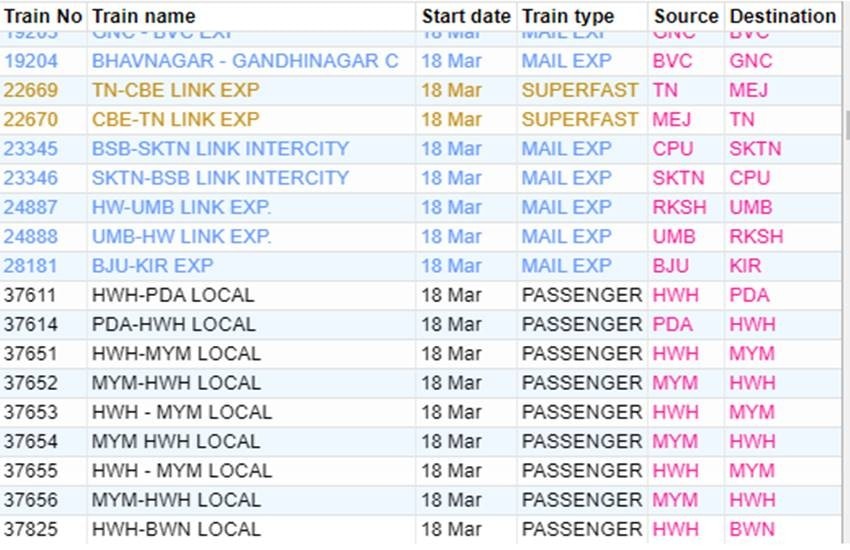
Task: Click the vertical scrollbar thumb
Action: tap(846, 125)
